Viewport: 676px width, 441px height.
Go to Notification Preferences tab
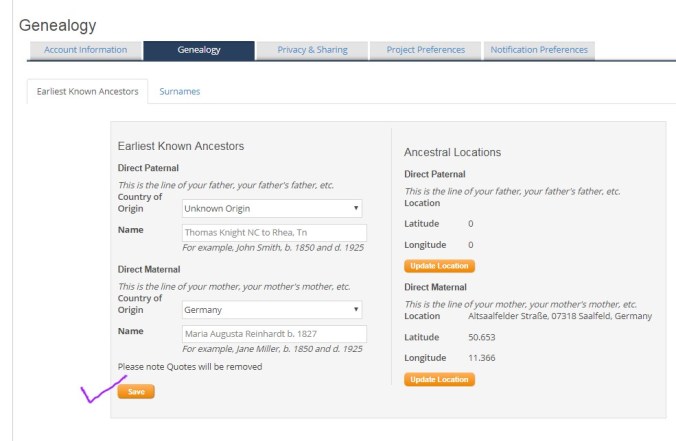pos(538,50)
